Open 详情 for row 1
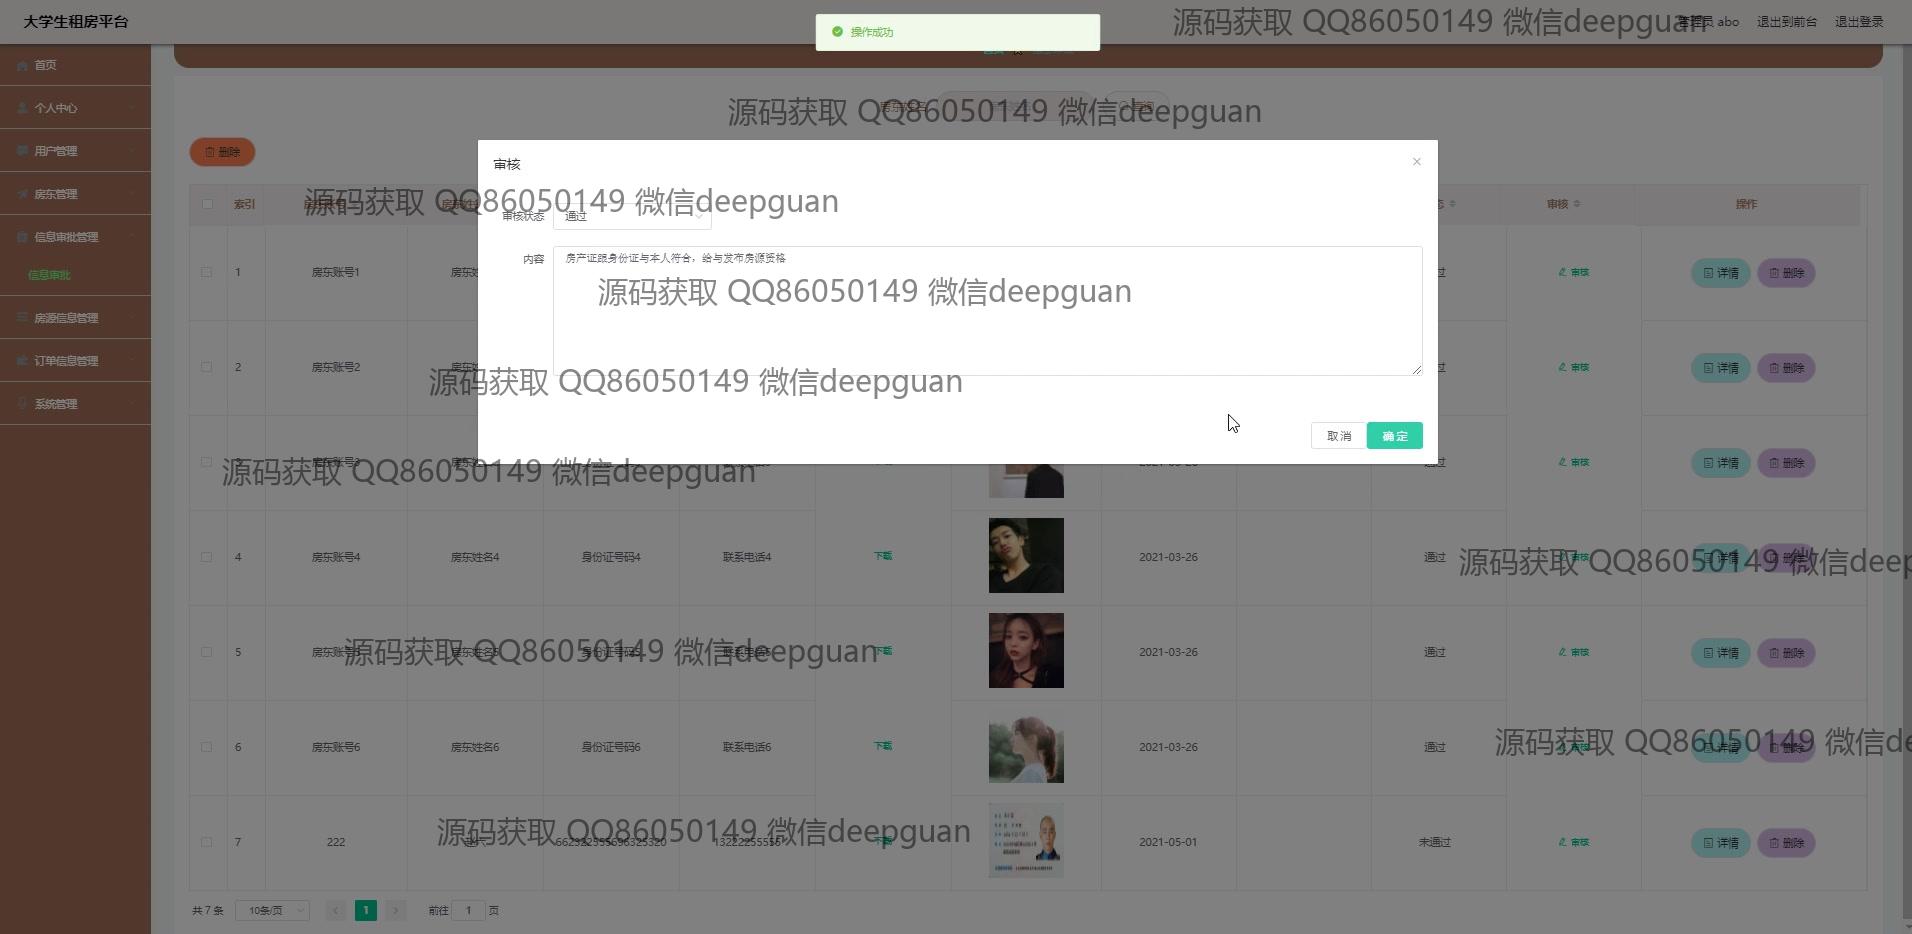This screenshot has width=1912, height=934. pos(1720,273)
